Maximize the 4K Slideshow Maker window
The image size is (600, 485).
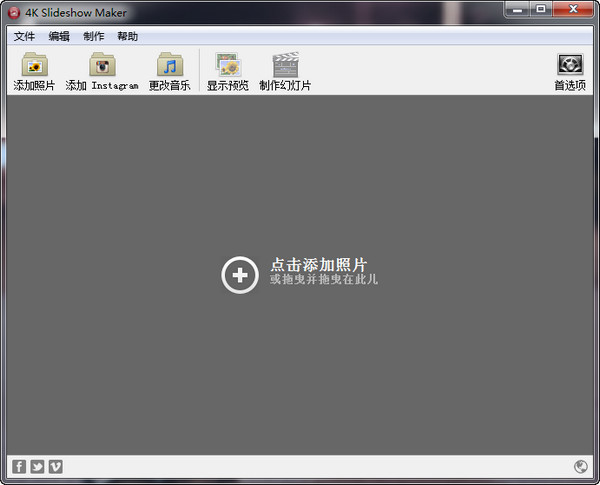pyautogui.click(x=541, y=10)
